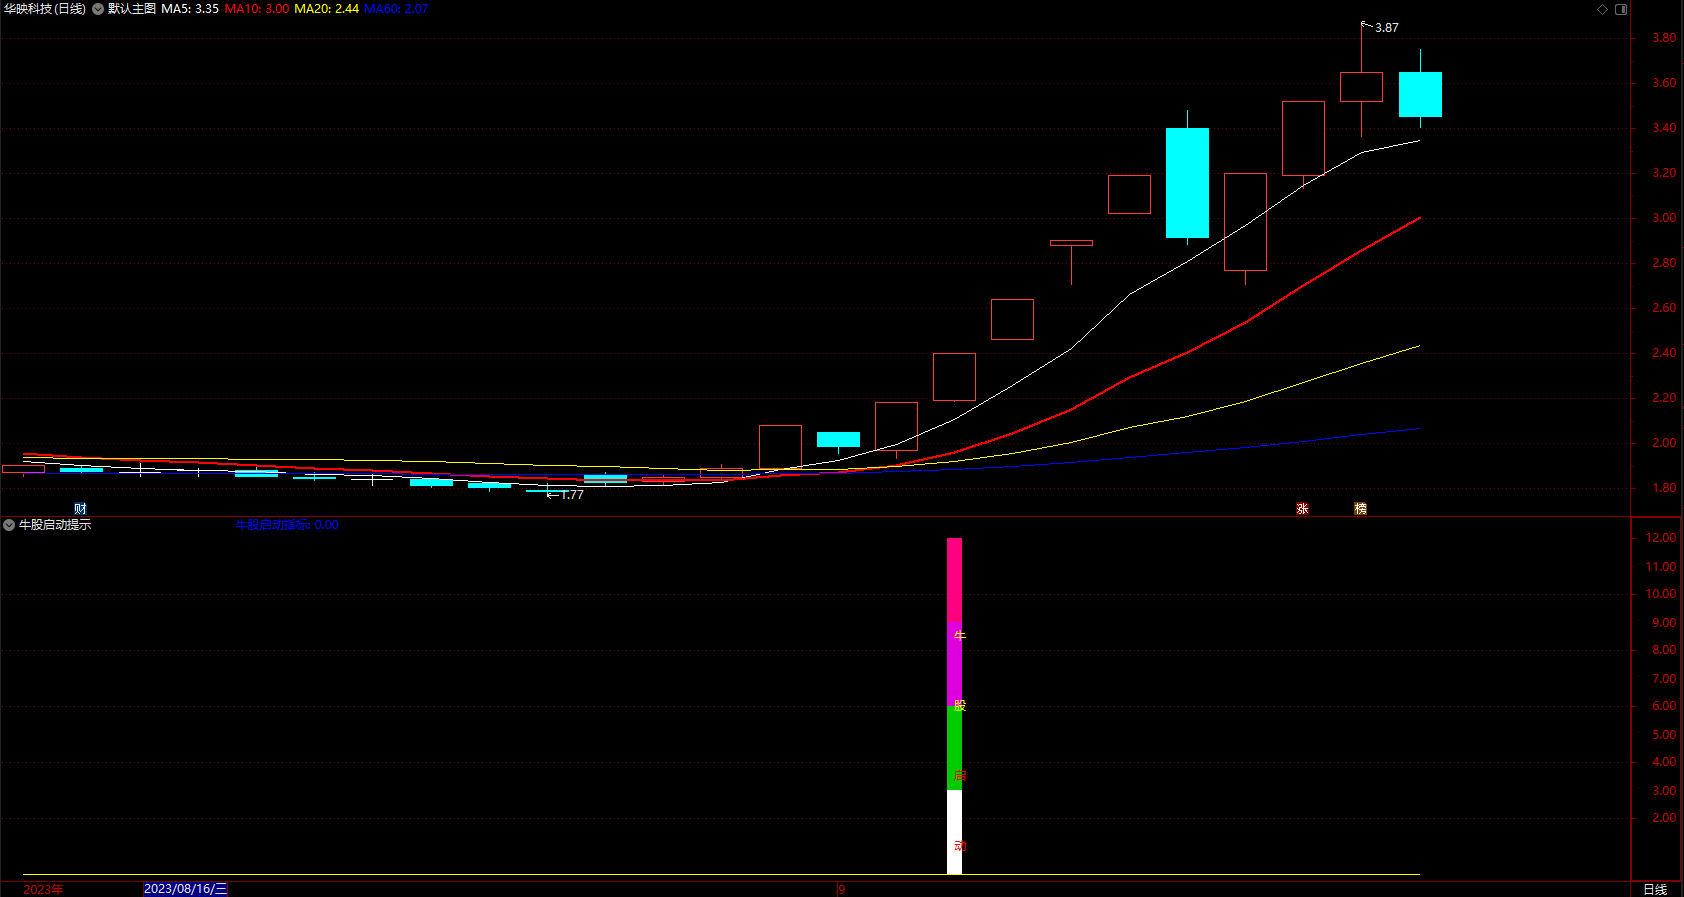Click the MA5: 3.35 indicator label
1684x897 pixels.
coord(190,9)
